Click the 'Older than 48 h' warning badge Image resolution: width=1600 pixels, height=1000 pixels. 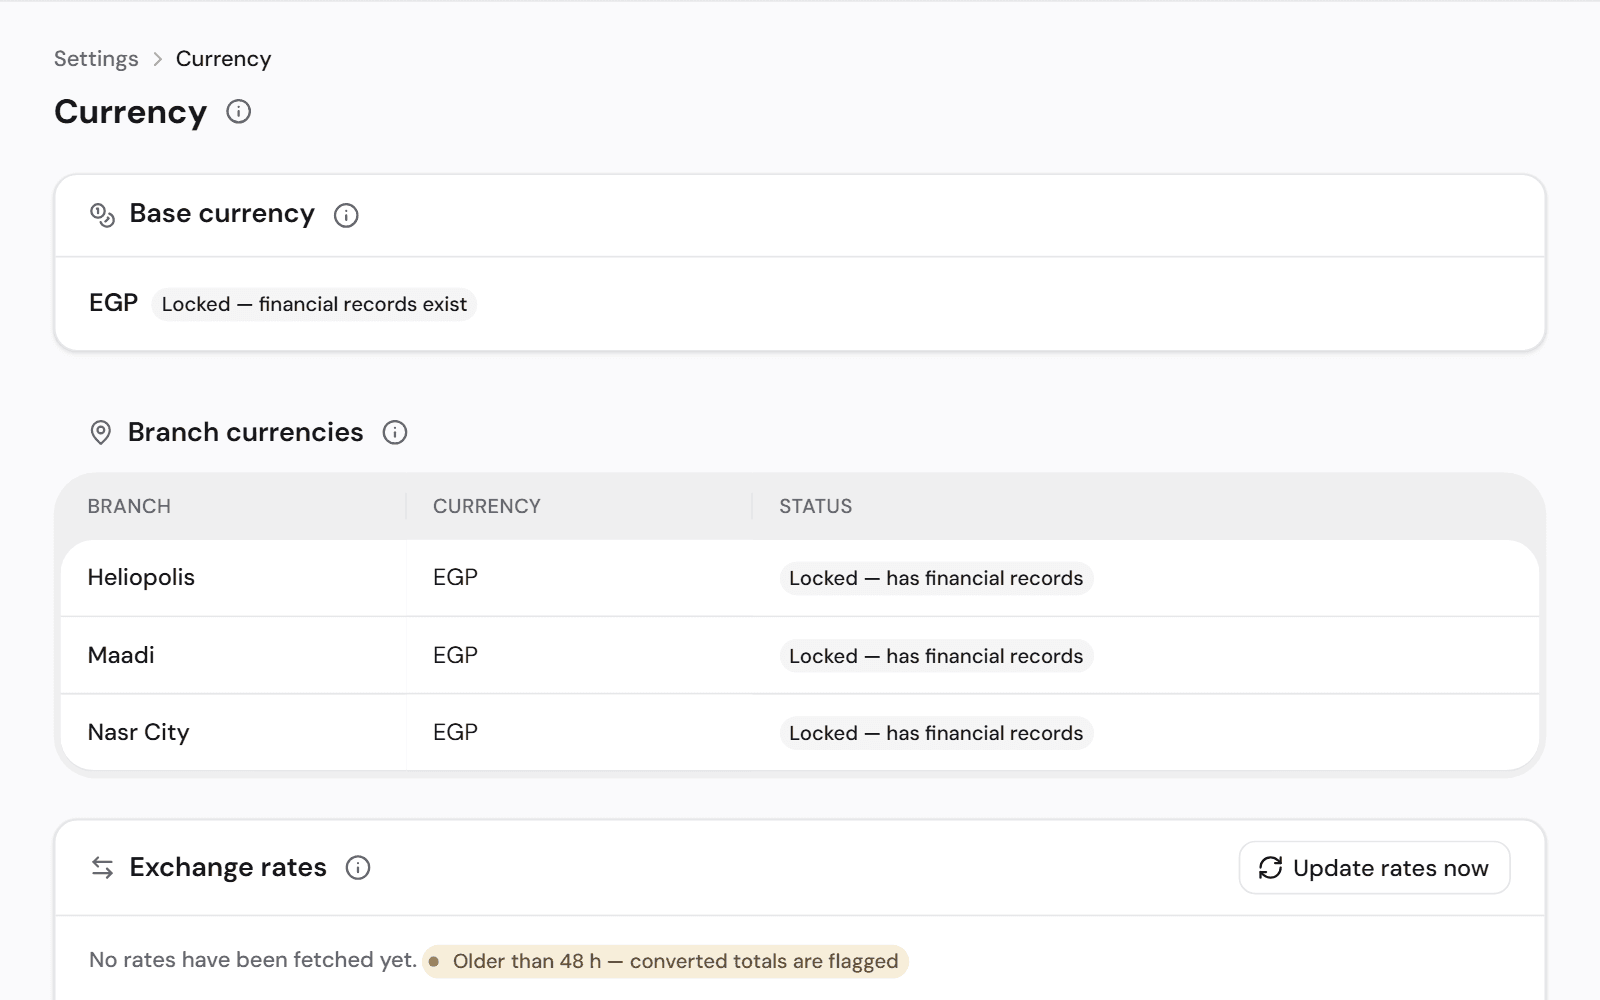tap(665, 961)
